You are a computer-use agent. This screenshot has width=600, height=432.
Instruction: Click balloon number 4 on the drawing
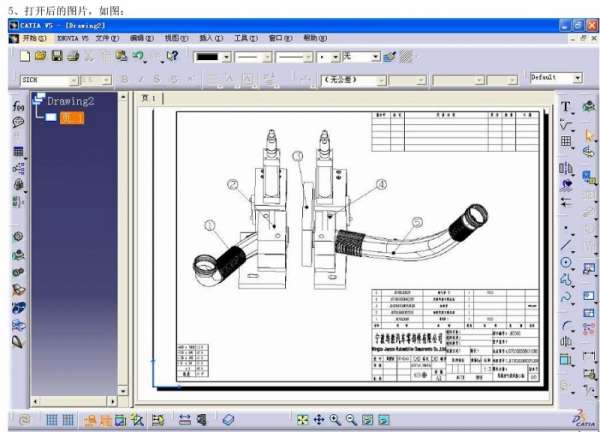coord(382,184)
